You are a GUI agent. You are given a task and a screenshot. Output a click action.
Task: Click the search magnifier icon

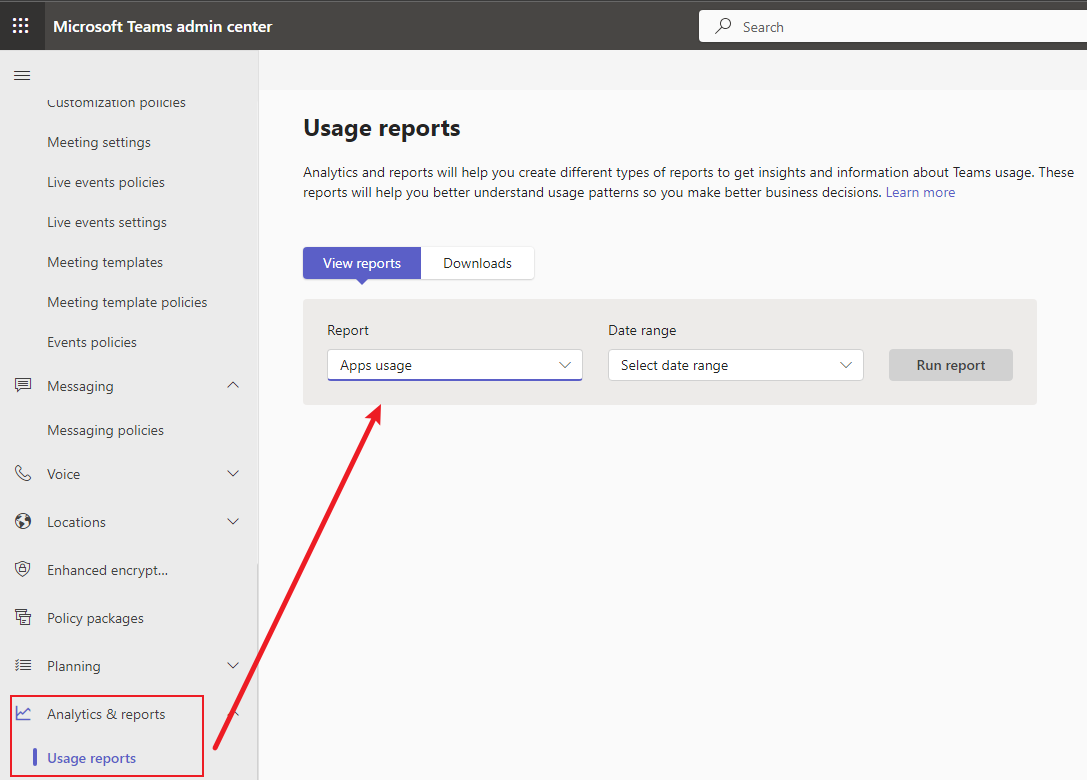[x=723, y=26]
